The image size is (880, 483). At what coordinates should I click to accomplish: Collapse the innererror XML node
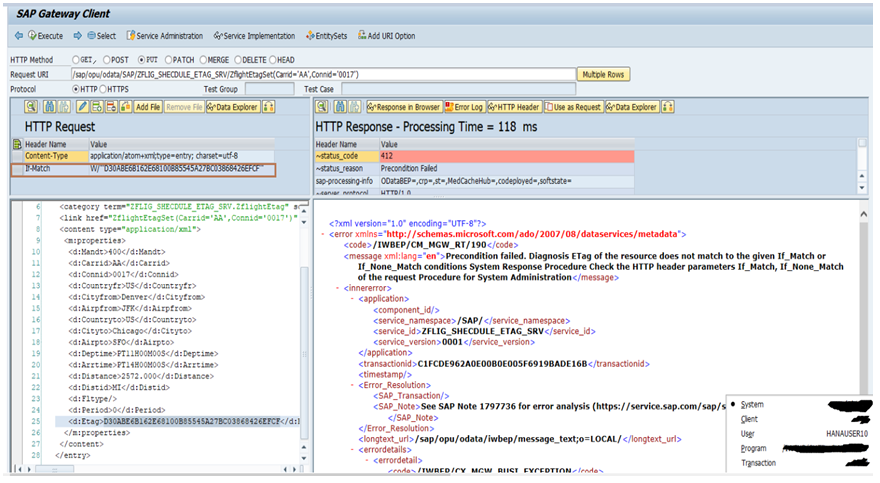click(x=338, y=288)
